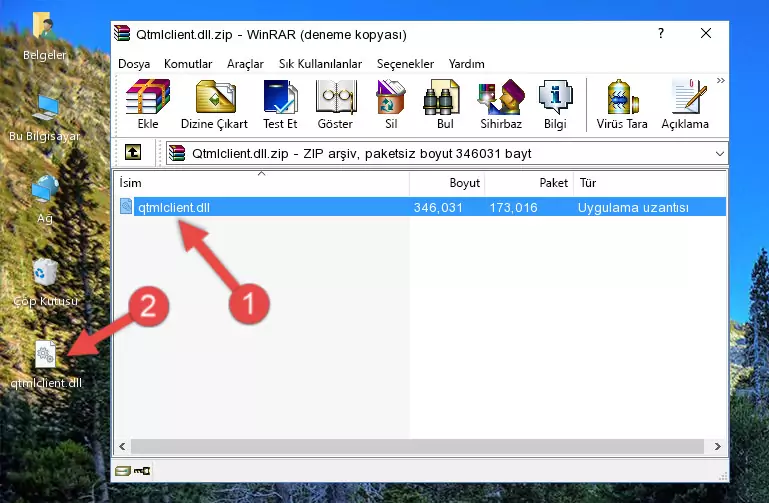769x503 pixels.
Task: Expand the archive path dropdown
Action: tap(719, 153)
